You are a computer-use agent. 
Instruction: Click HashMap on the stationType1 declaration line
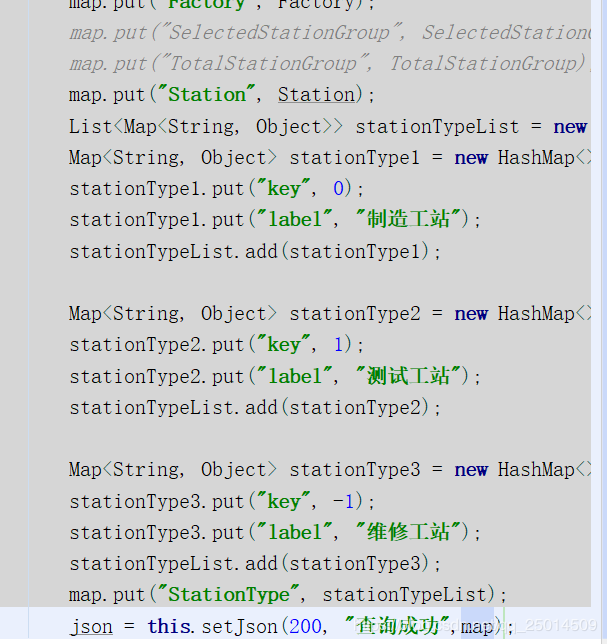point(536,158)
